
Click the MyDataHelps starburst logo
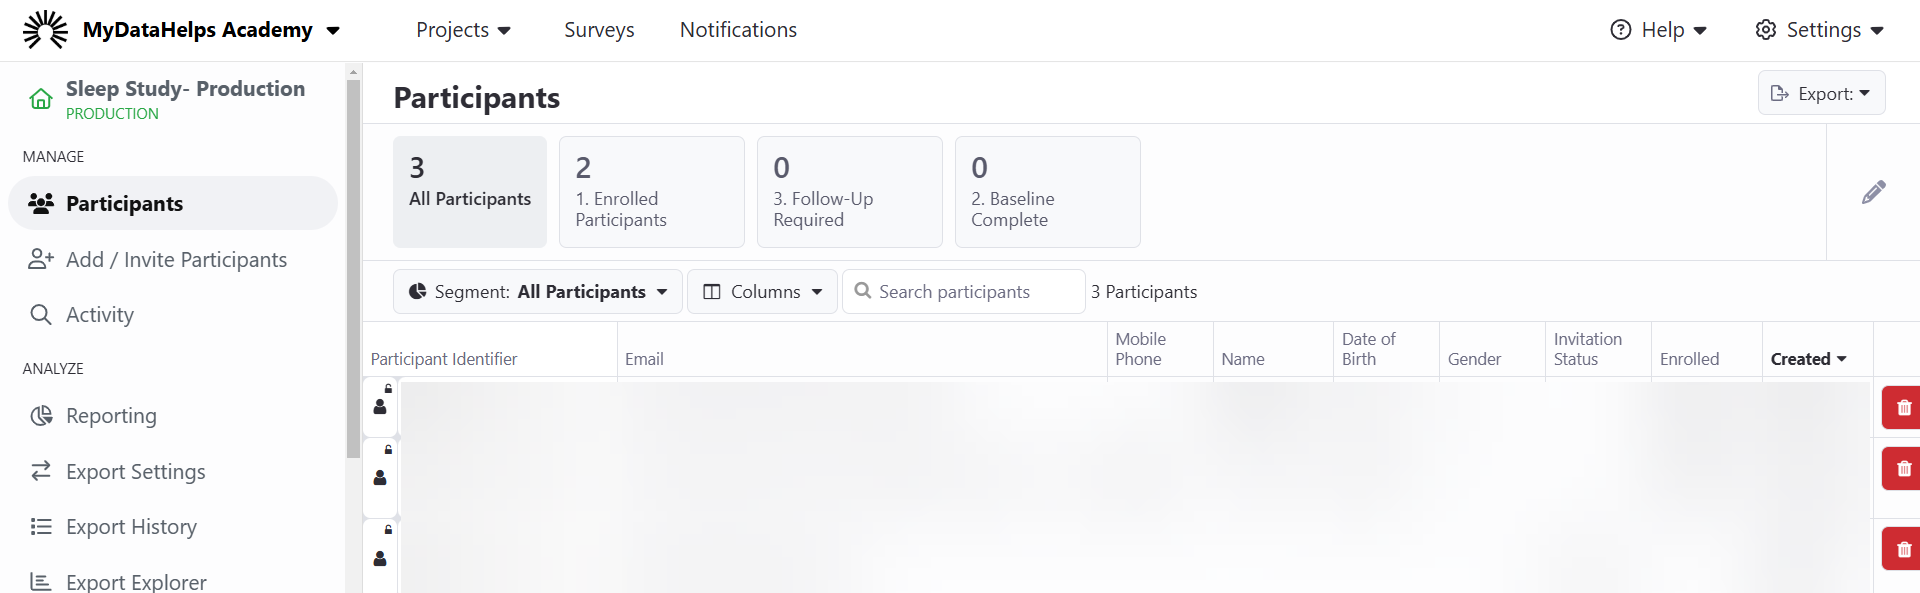point(46,30)
